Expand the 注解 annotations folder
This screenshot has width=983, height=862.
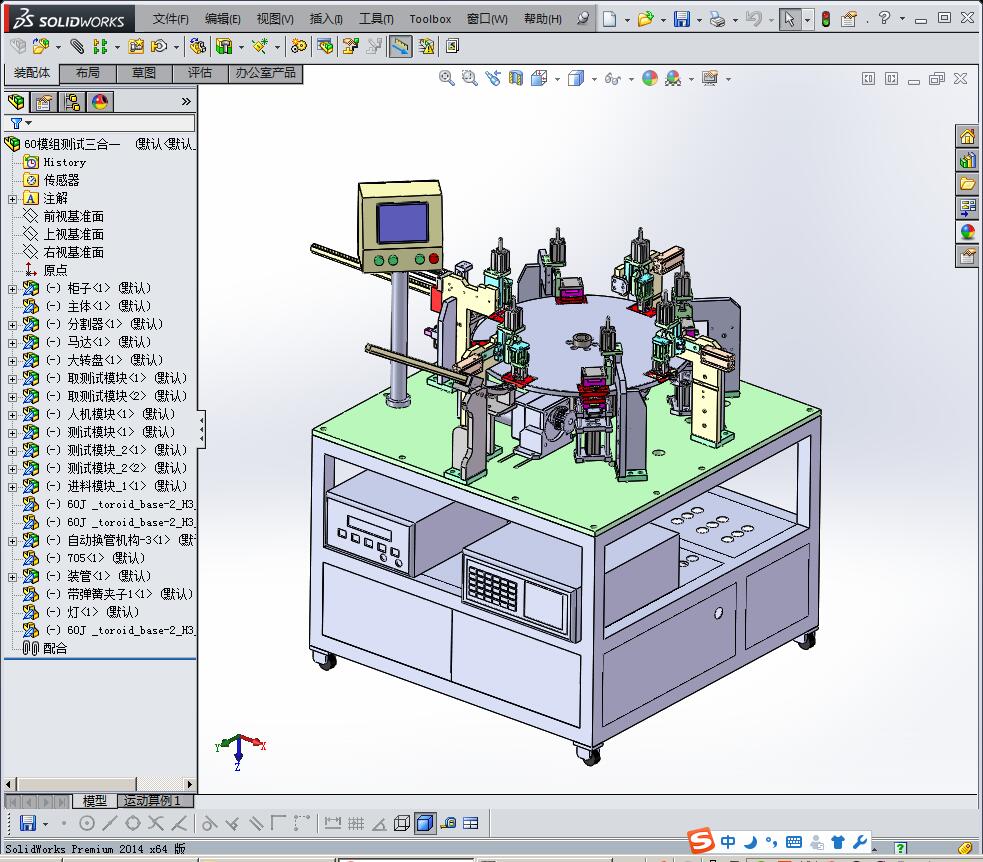point(13,198)
